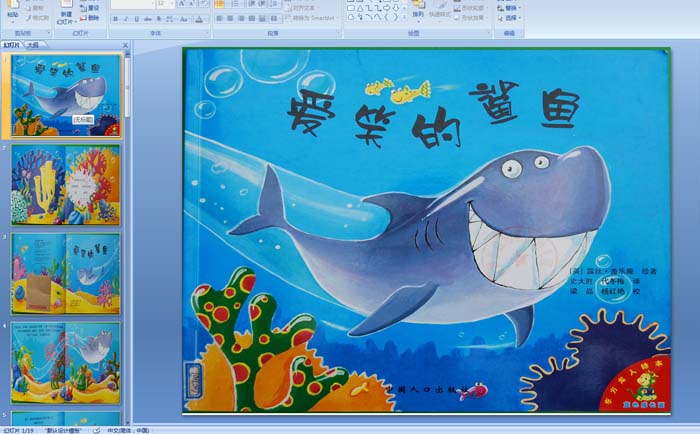Click the distributed alignment icon
700x434 pixels.
tap(262, 18)
